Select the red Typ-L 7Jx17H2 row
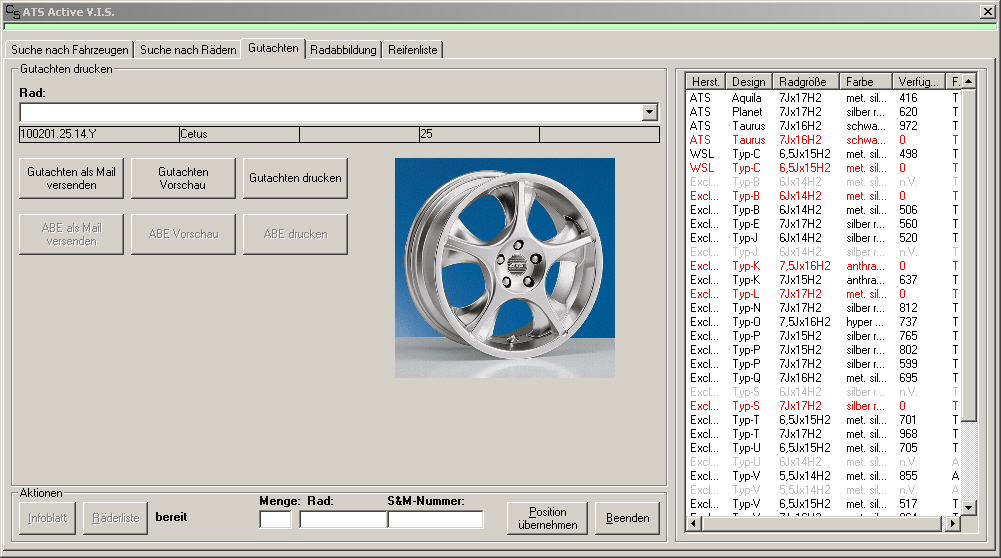The width and height of the screenshot is (1001, 558). [x=824, y=294]
